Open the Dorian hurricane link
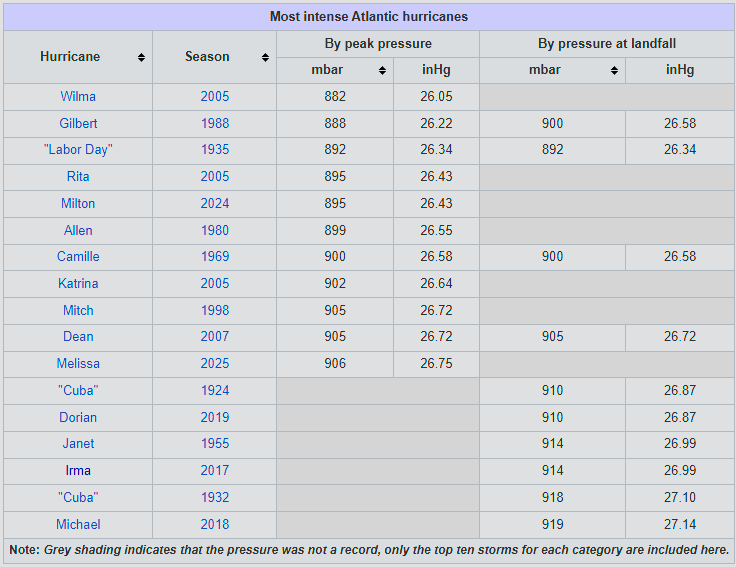Viewport: 736px width, 567px height. tap(78, 417)
